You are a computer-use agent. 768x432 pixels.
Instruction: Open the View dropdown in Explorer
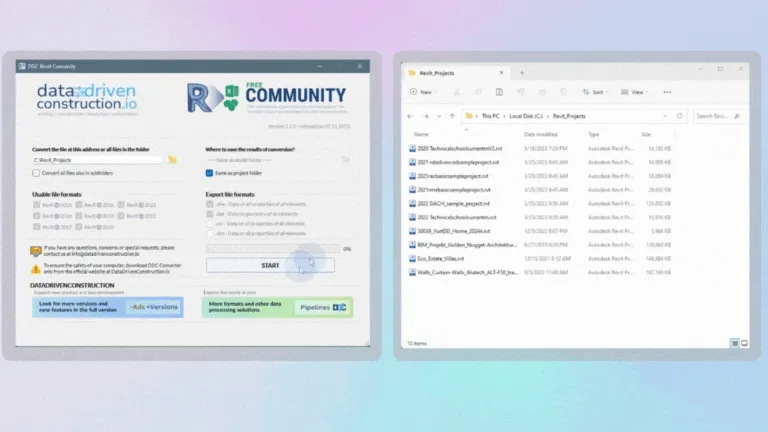pos(635,92)
